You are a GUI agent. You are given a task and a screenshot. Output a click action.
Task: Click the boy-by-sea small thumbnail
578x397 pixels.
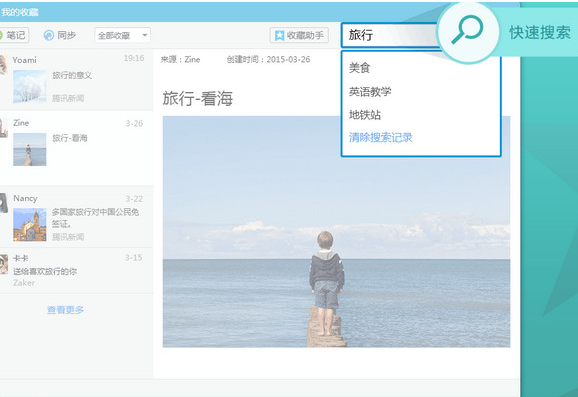pos(30,149)
